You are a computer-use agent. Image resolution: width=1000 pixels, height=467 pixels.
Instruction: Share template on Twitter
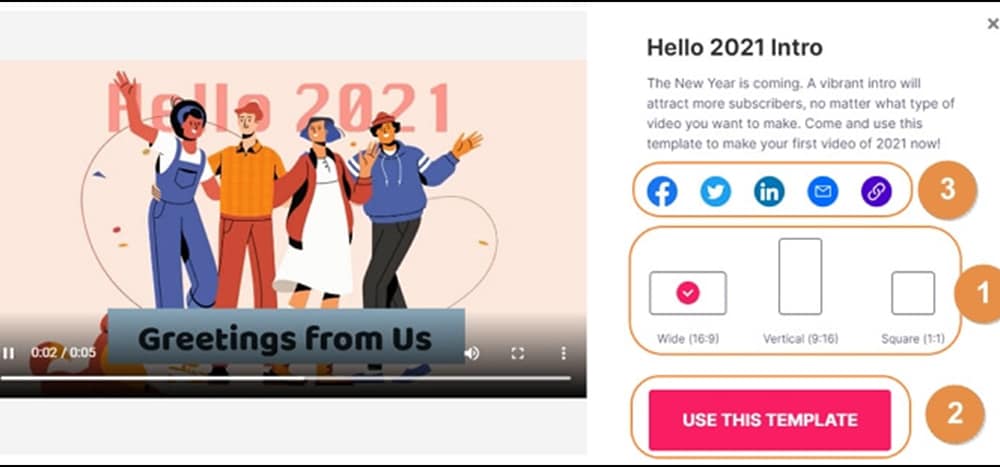pyautogui.click(x=716, y=191)
